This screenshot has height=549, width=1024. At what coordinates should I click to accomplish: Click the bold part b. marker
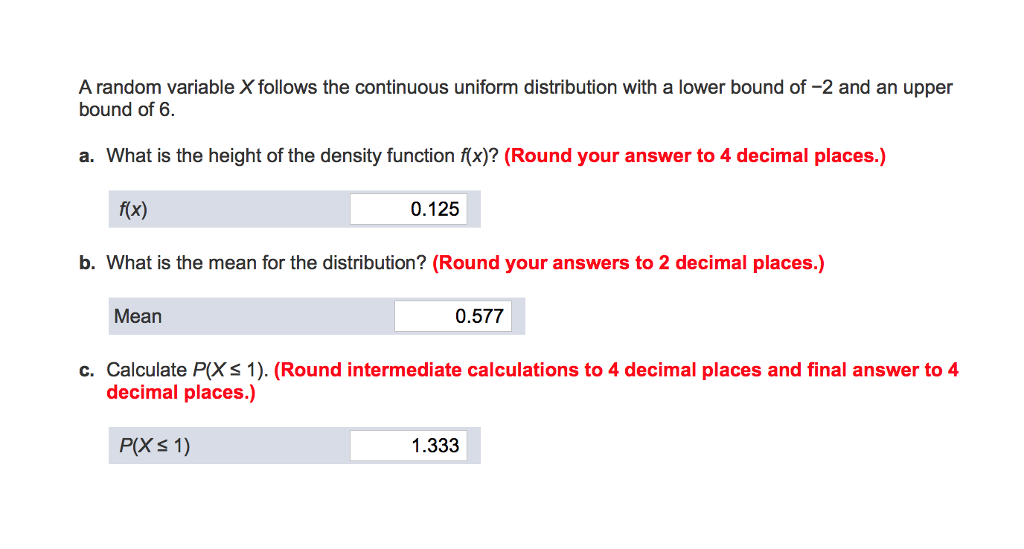click(x=87, y=262)
